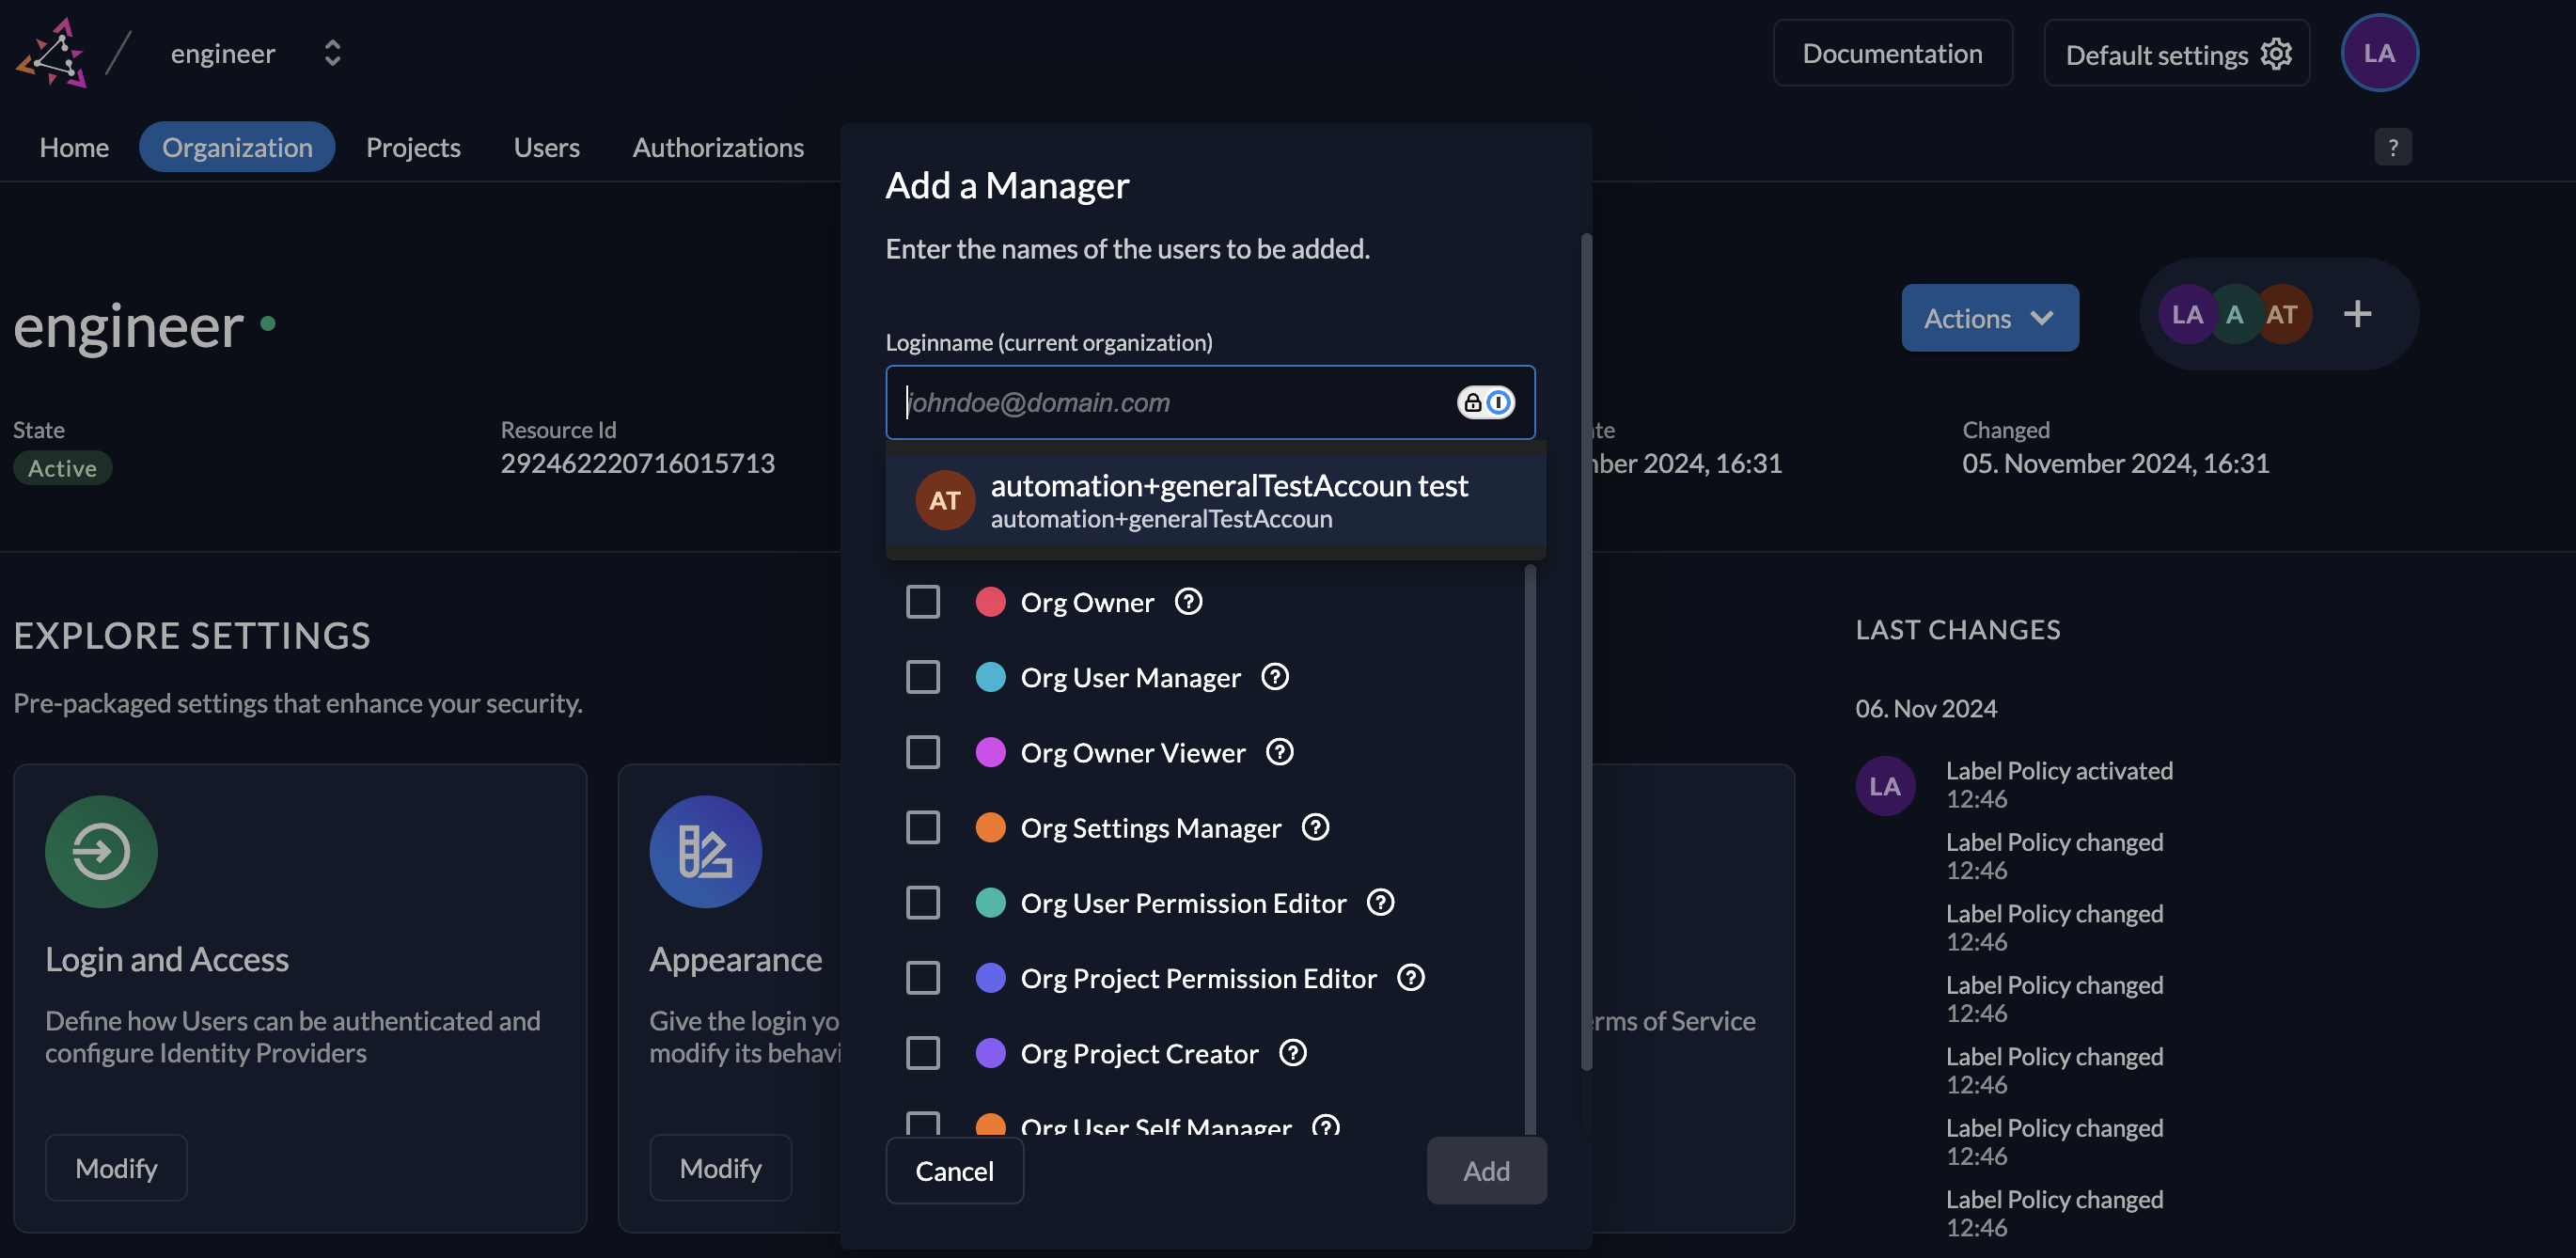Click the plus icon to add a manager
The image size is (2576, 1258).
2357,314
